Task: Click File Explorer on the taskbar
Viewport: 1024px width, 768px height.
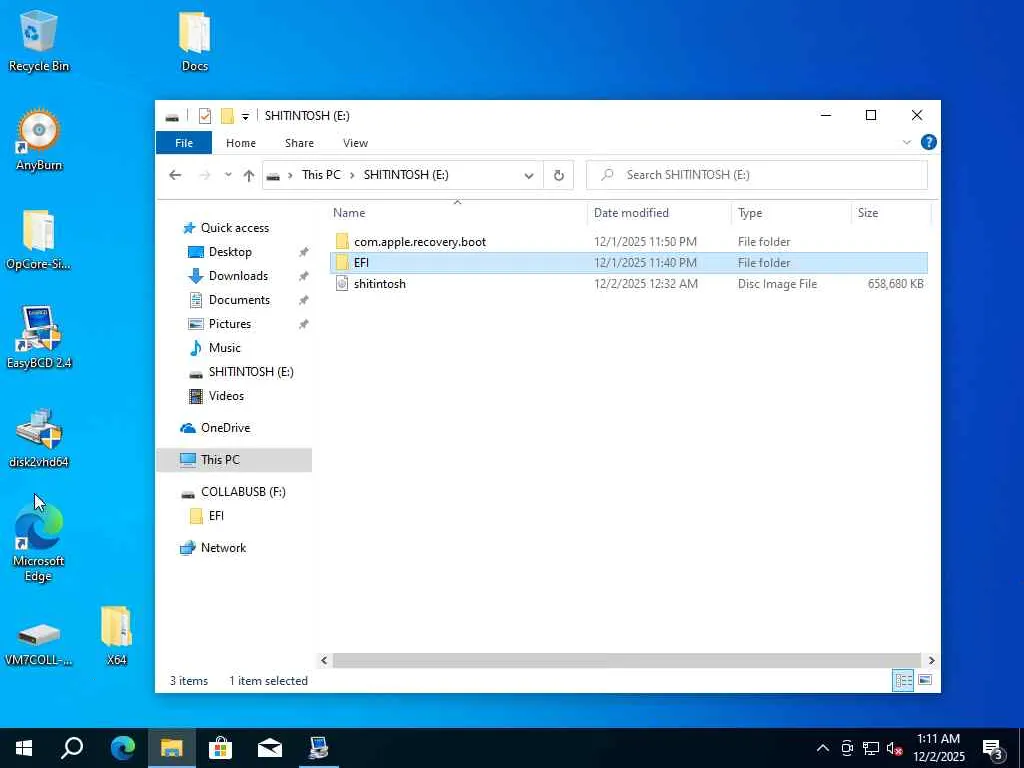Action: 172,748
